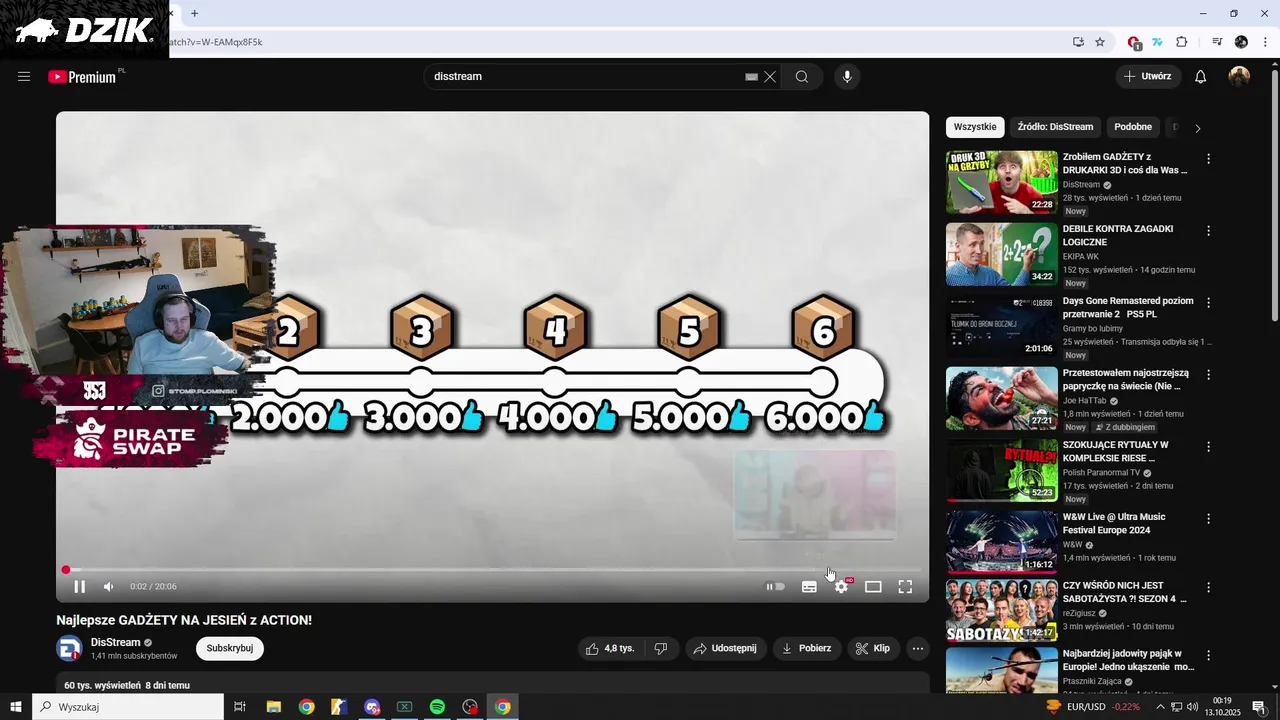
Task: Click the Utwórz create button
Action: (1148, 77)
